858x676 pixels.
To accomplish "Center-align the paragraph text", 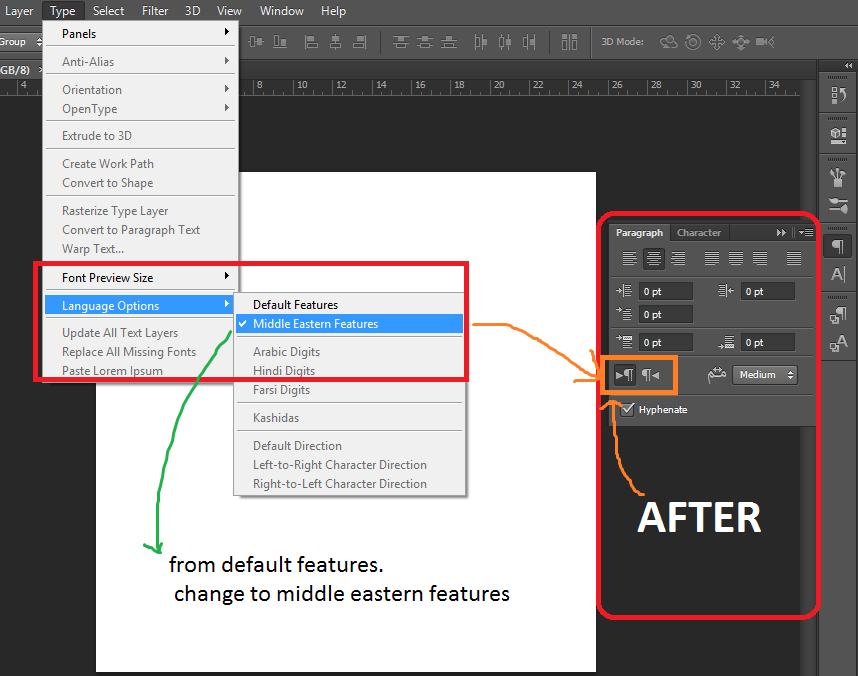I will tap(654, 259).
